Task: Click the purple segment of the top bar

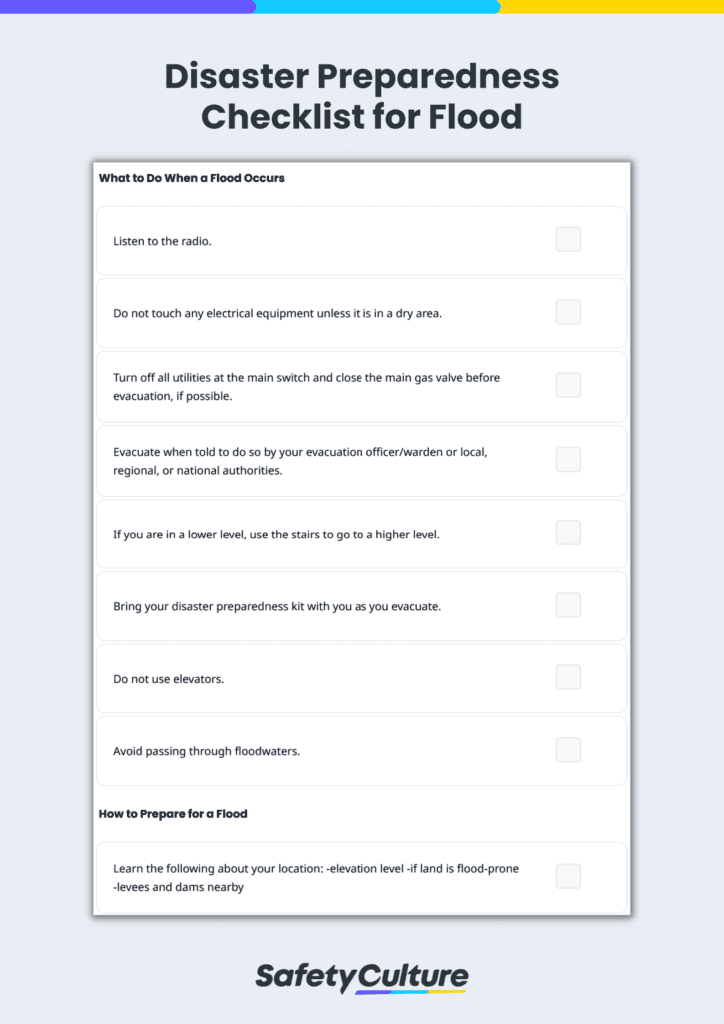Action: pyautogui.click(x=127, y=7)
